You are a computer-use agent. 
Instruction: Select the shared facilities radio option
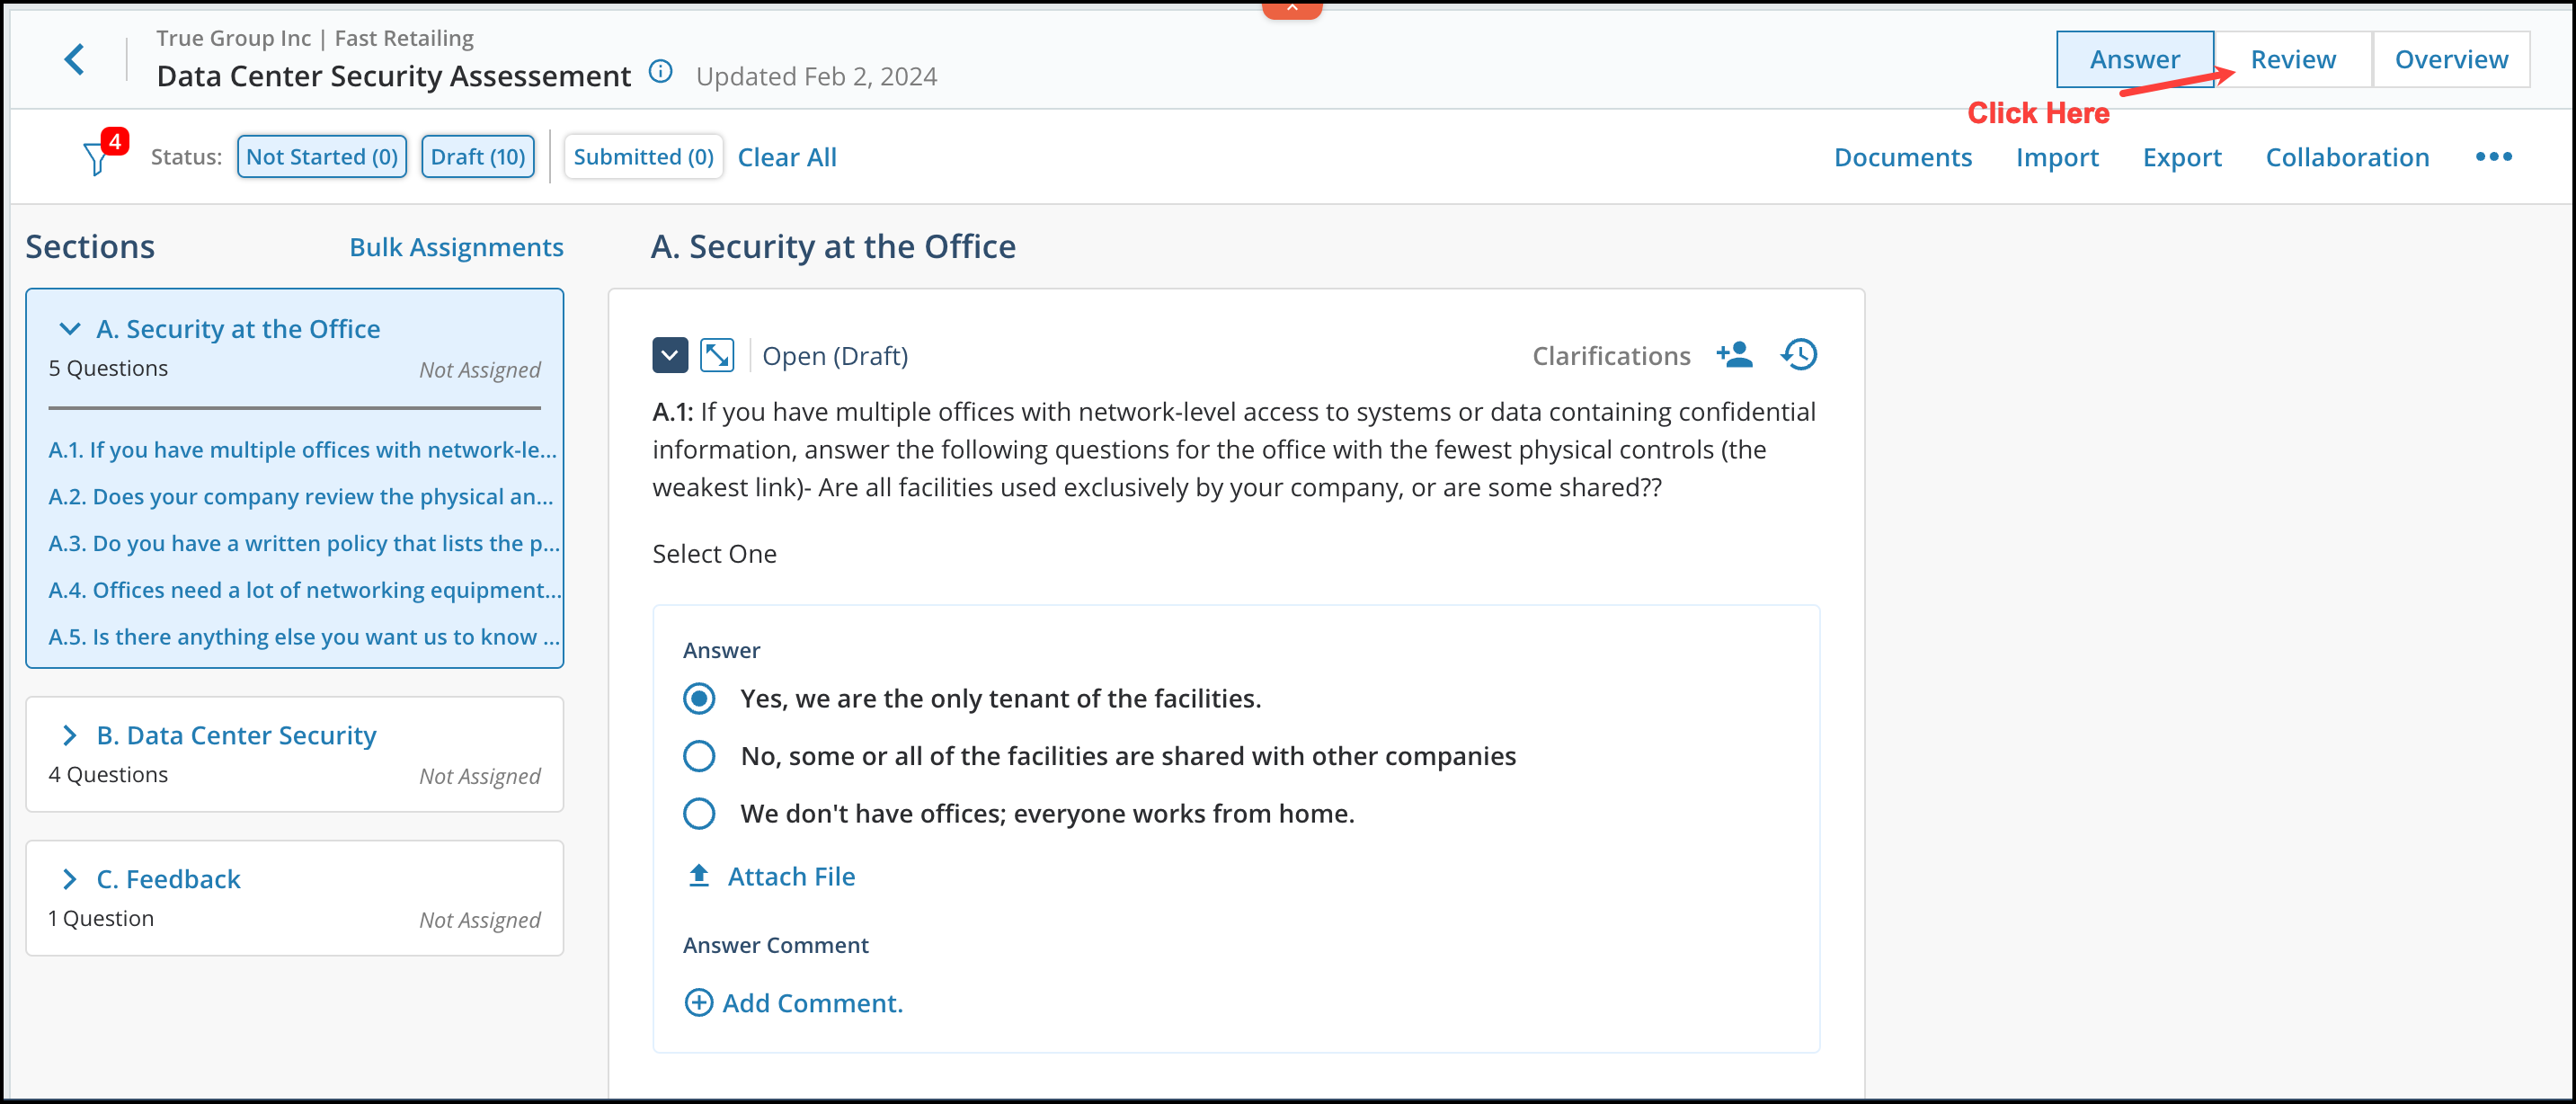(x=699, y=756)
